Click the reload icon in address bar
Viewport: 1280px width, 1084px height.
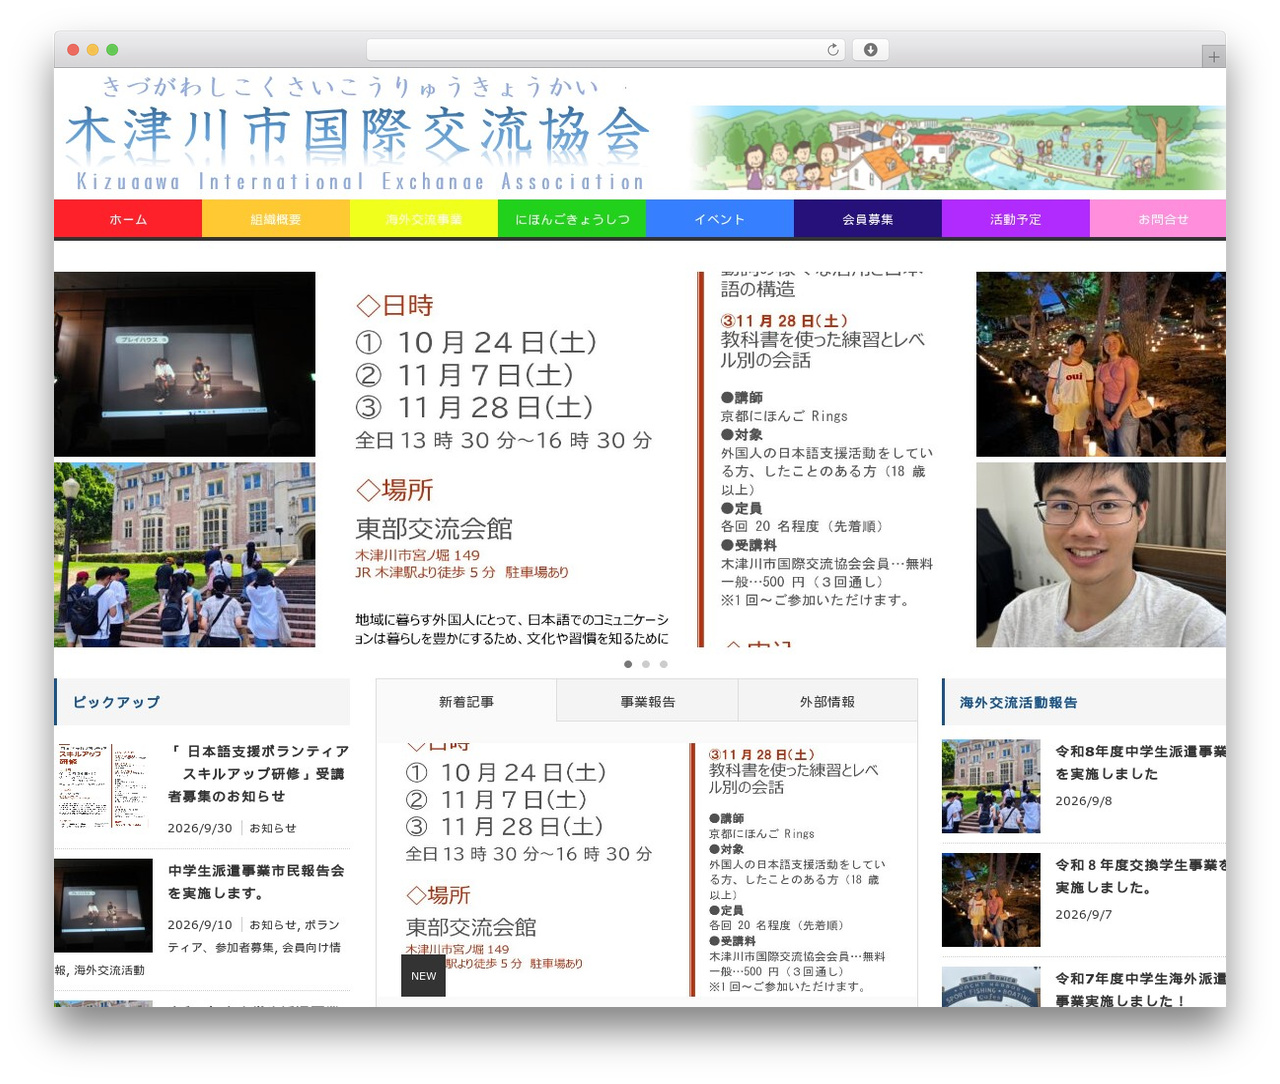833,50
